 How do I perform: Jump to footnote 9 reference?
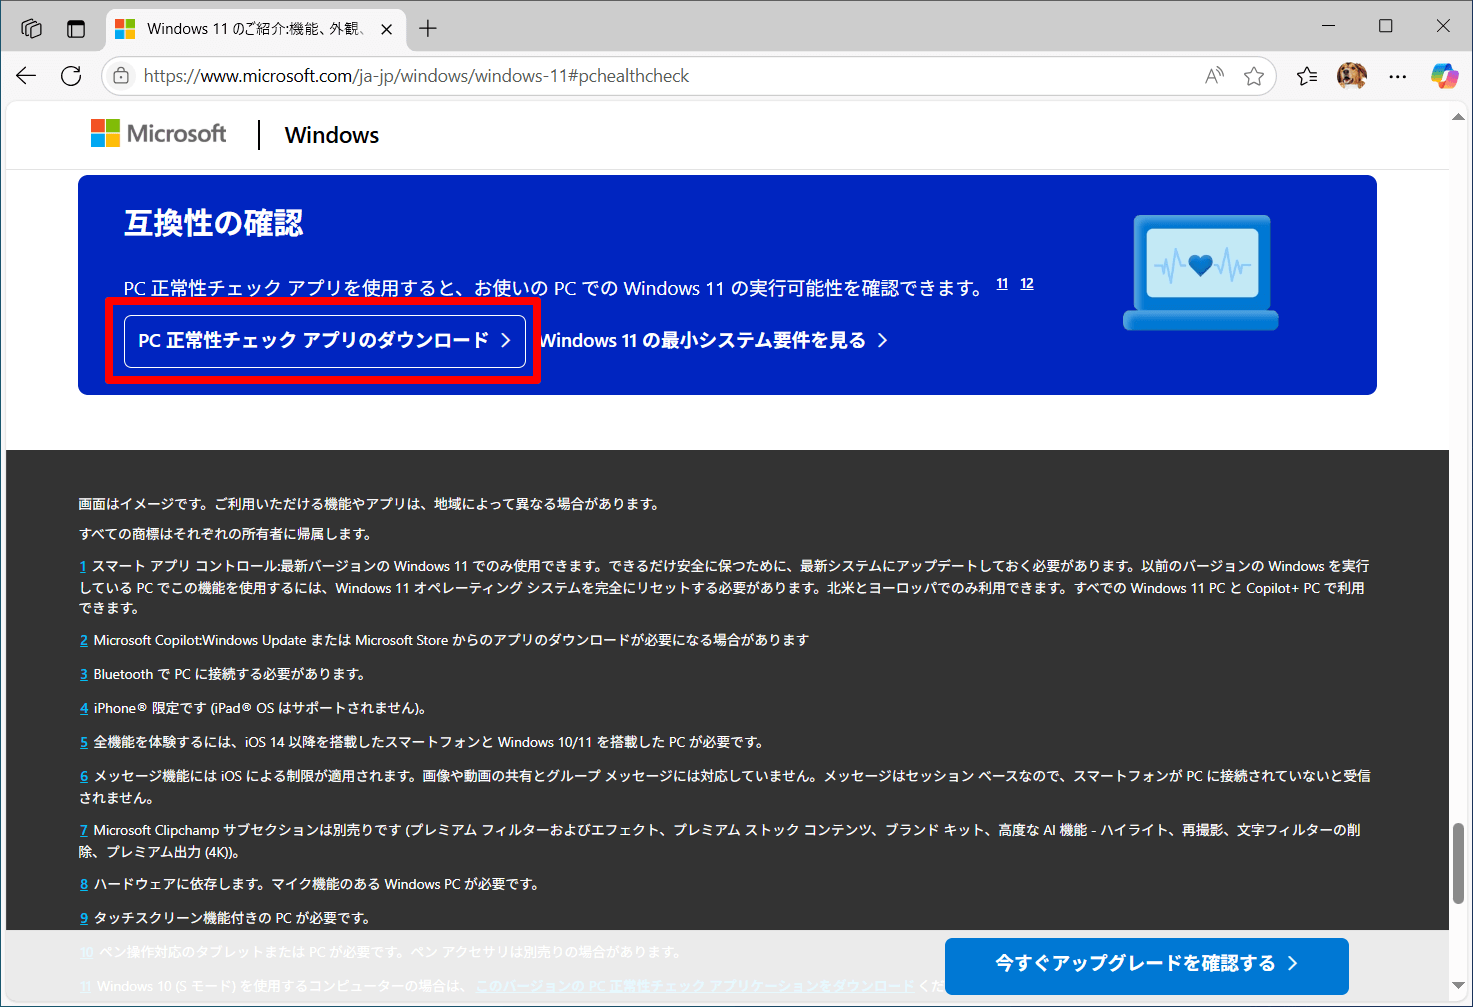pyautogui.click(x=84, y=918)
